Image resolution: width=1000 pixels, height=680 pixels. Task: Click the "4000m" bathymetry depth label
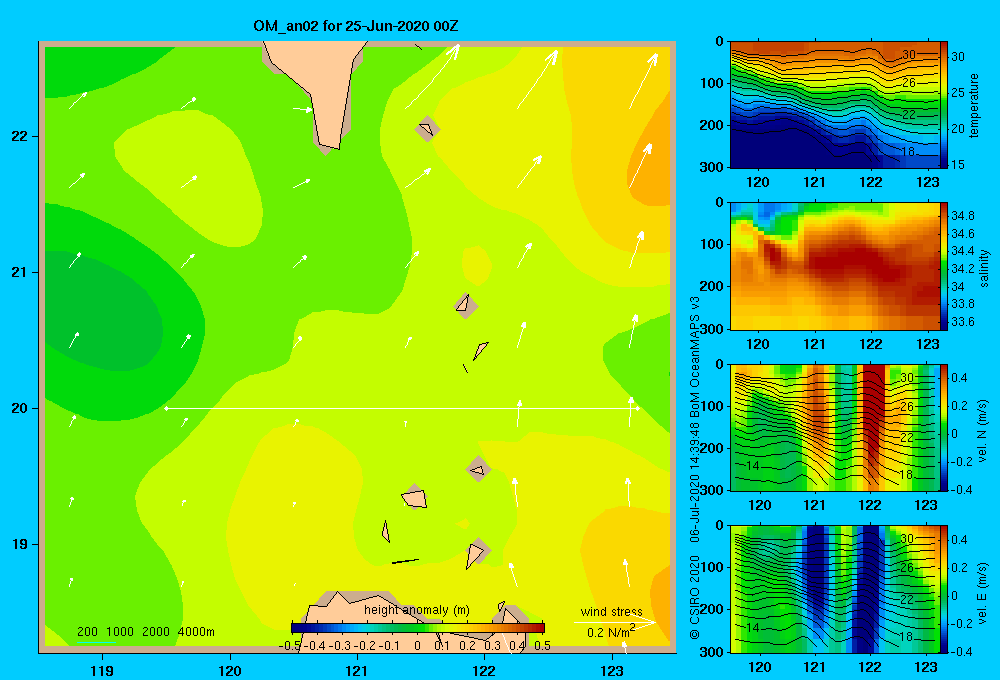(x=196, y=632)
